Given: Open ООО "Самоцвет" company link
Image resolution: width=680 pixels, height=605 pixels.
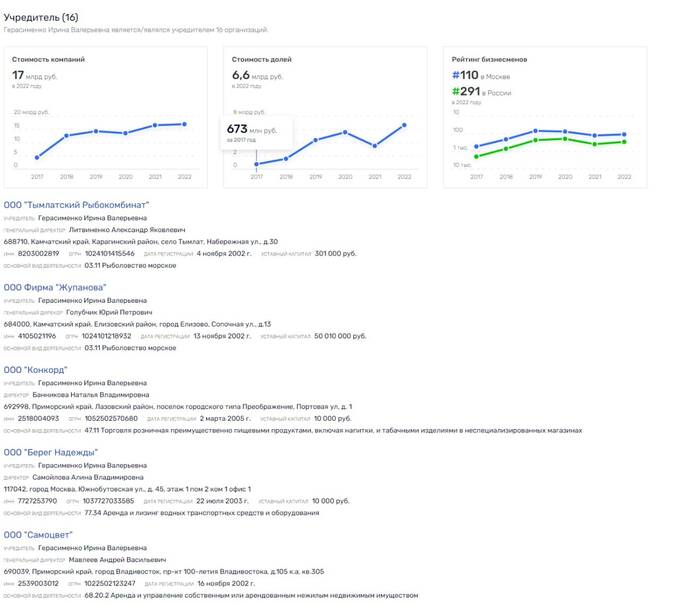Looking at the screenshot, I should pos(38,534).
